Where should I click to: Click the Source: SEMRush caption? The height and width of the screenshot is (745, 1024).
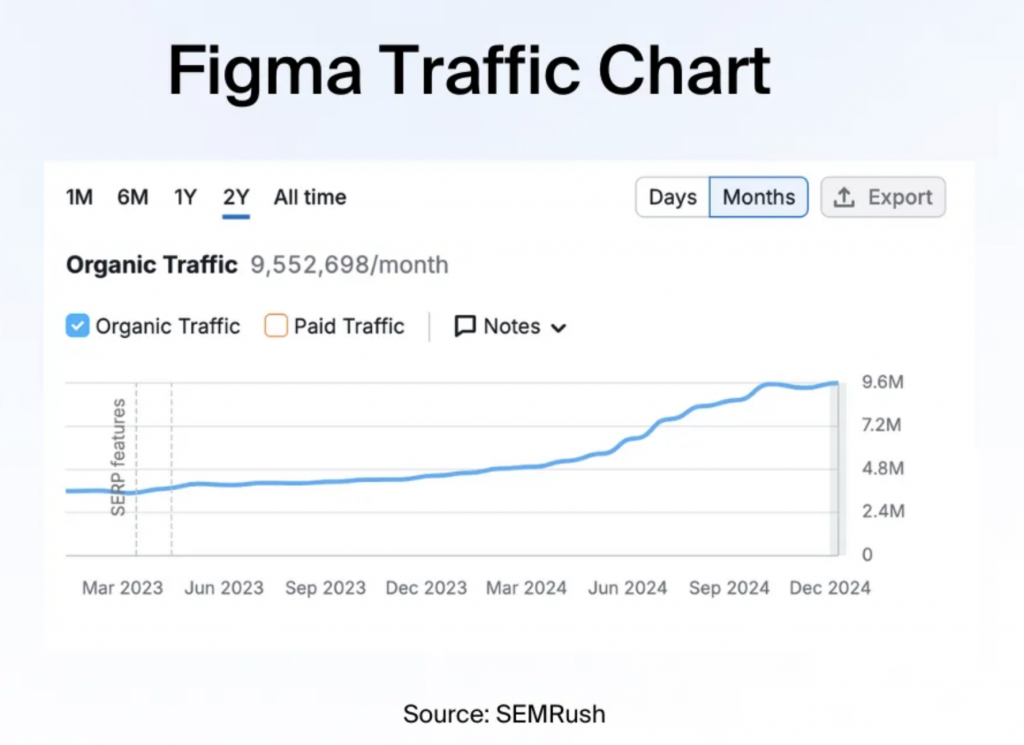point(504,714)
